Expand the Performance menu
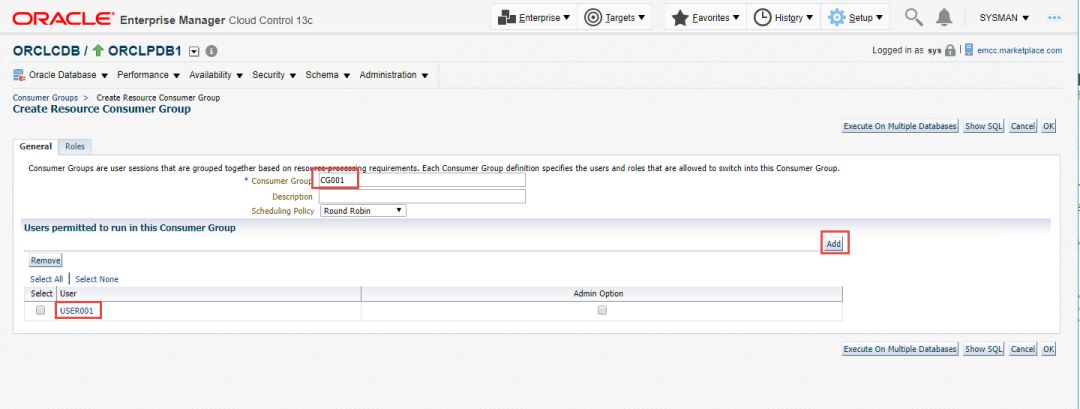 pyautogui.click(x=148, y=75)
